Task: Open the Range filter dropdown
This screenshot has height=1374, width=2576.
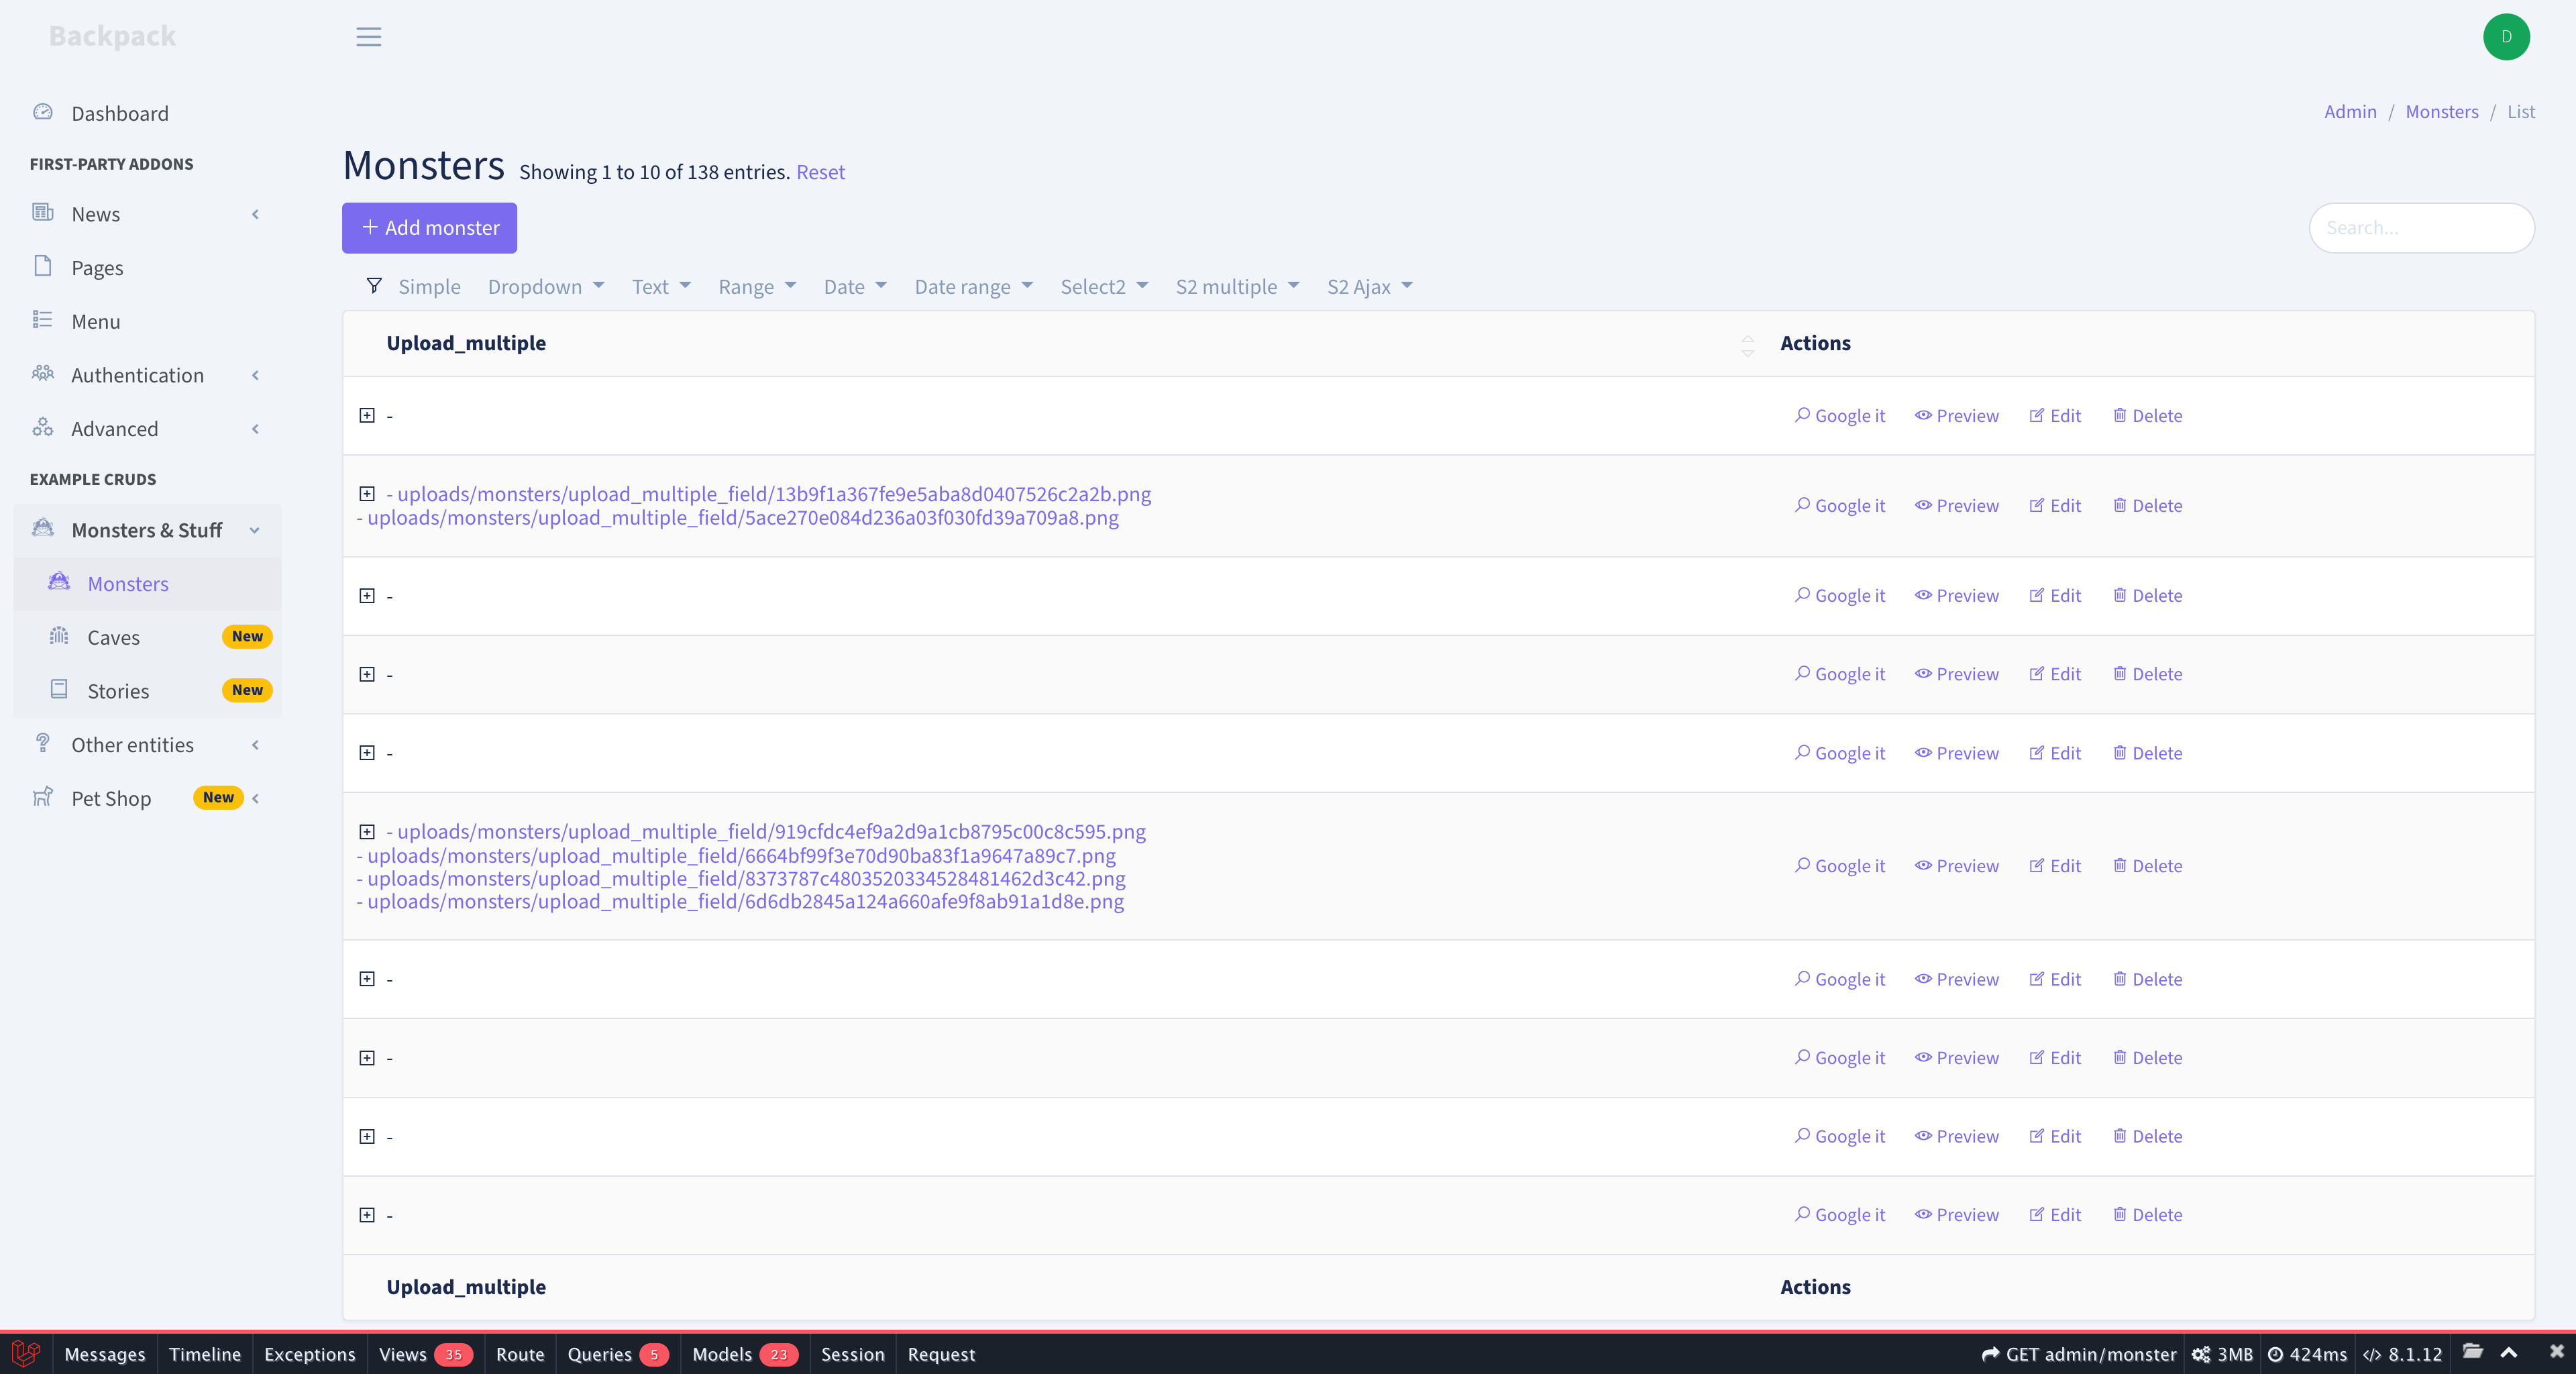Action: point(756,287)
